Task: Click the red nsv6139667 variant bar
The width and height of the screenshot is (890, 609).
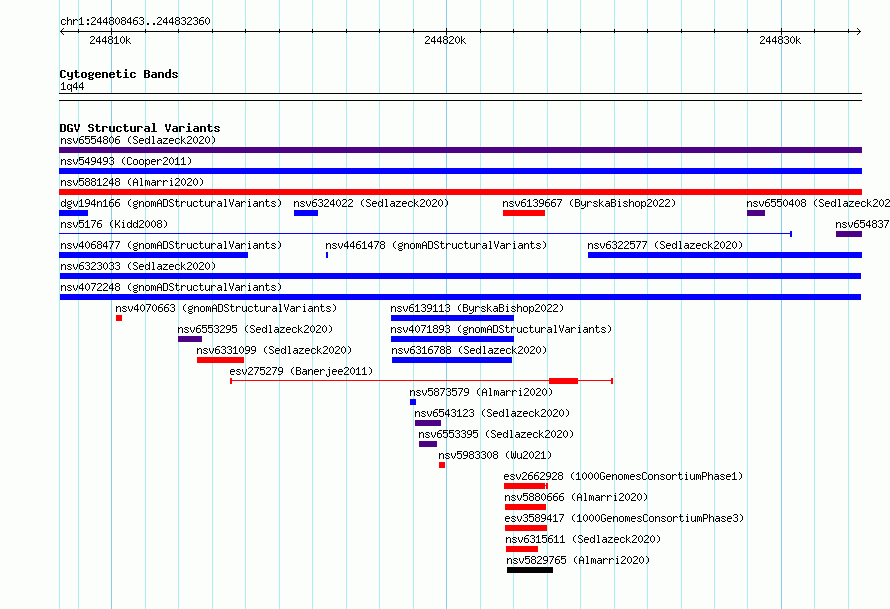Action: click(524, 213)
